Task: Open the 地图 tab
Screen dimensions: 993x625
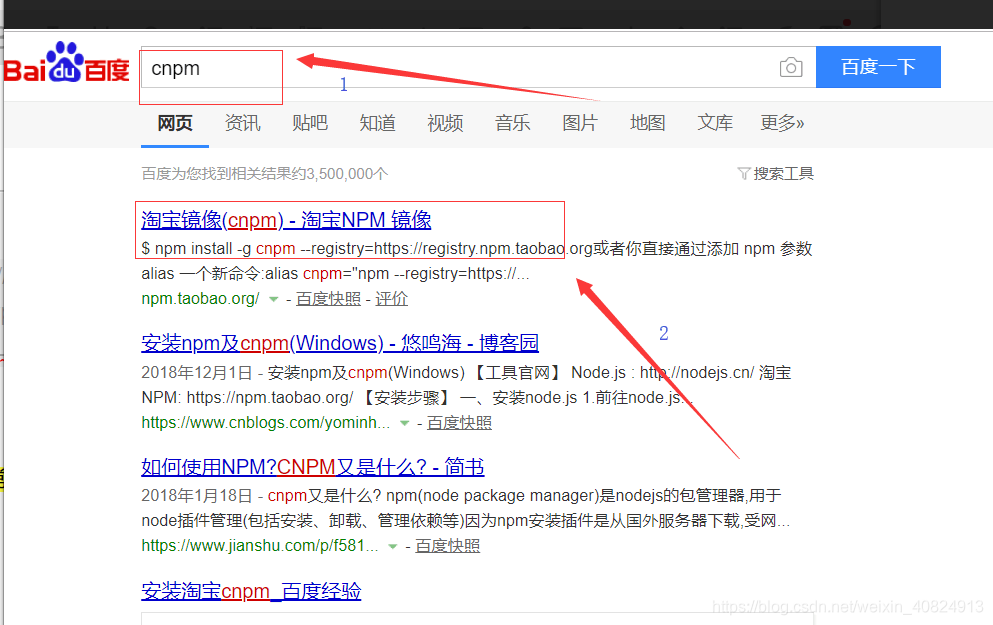Action: tap(647, 123)
